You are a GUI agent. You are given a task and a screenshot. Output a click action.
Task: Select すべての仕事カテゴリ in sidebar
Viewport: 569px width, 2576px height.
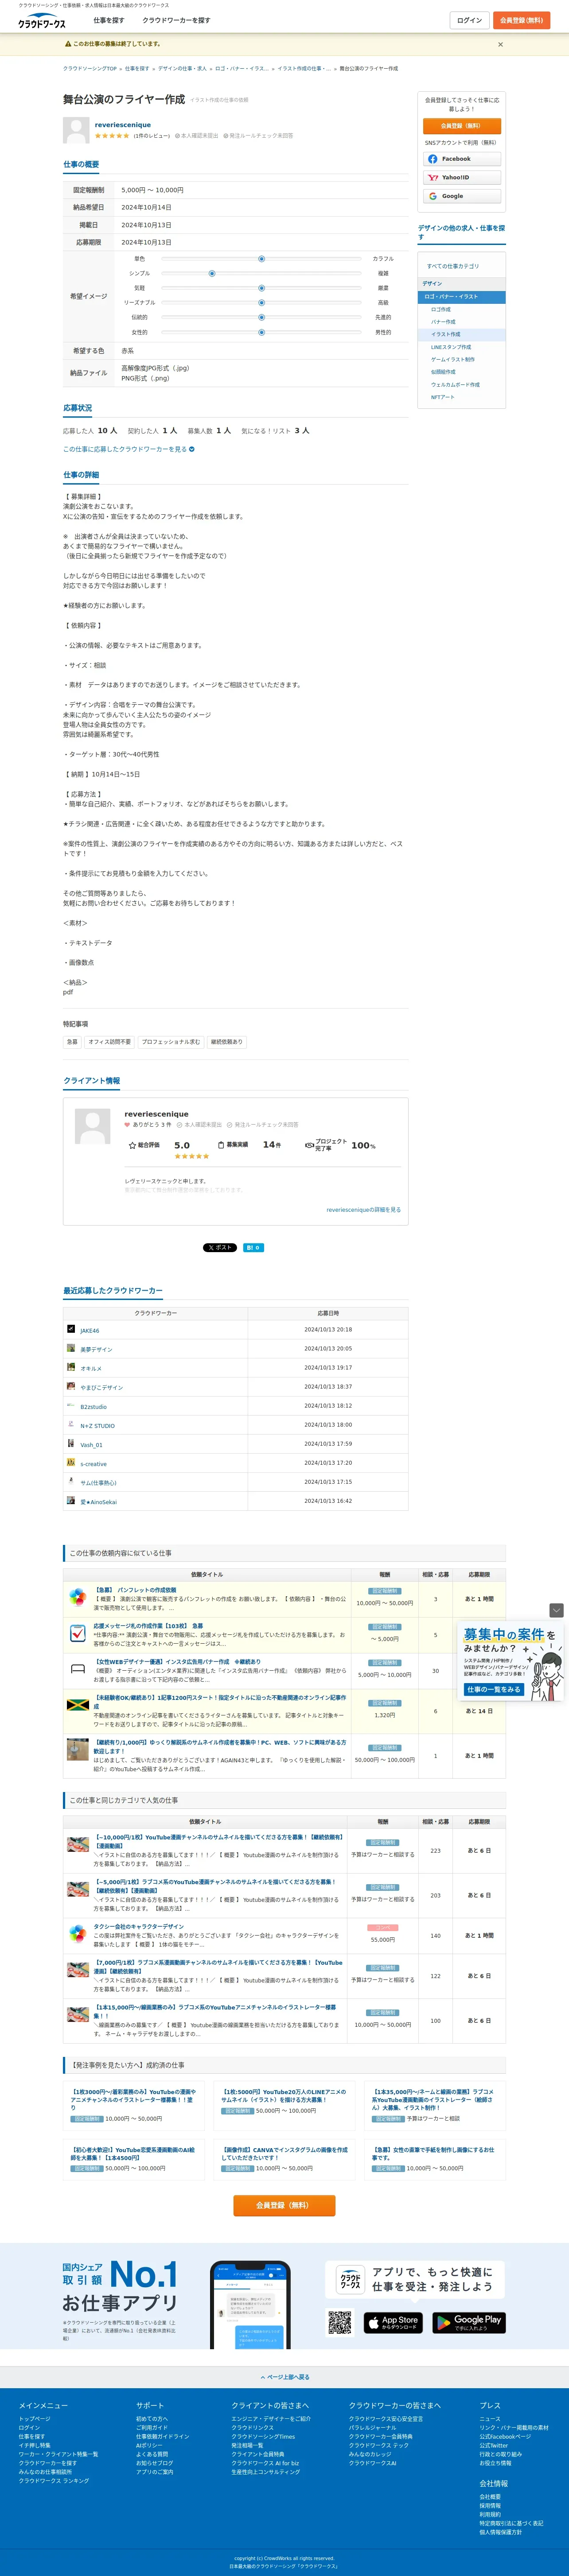453,266
